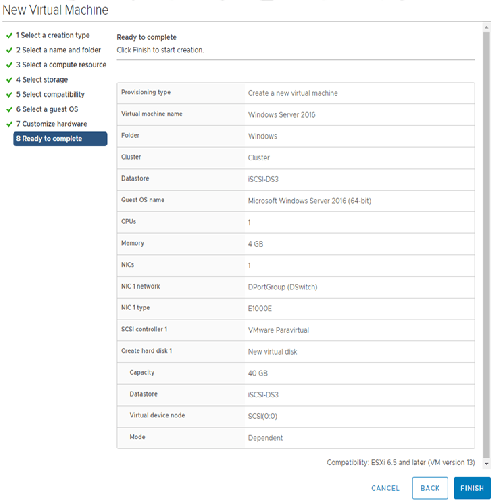Viewport: 491px width, 501px height.
Task: Select the Create hard disk 1 row
Action: pyautogui.click(x=296, y=351)
